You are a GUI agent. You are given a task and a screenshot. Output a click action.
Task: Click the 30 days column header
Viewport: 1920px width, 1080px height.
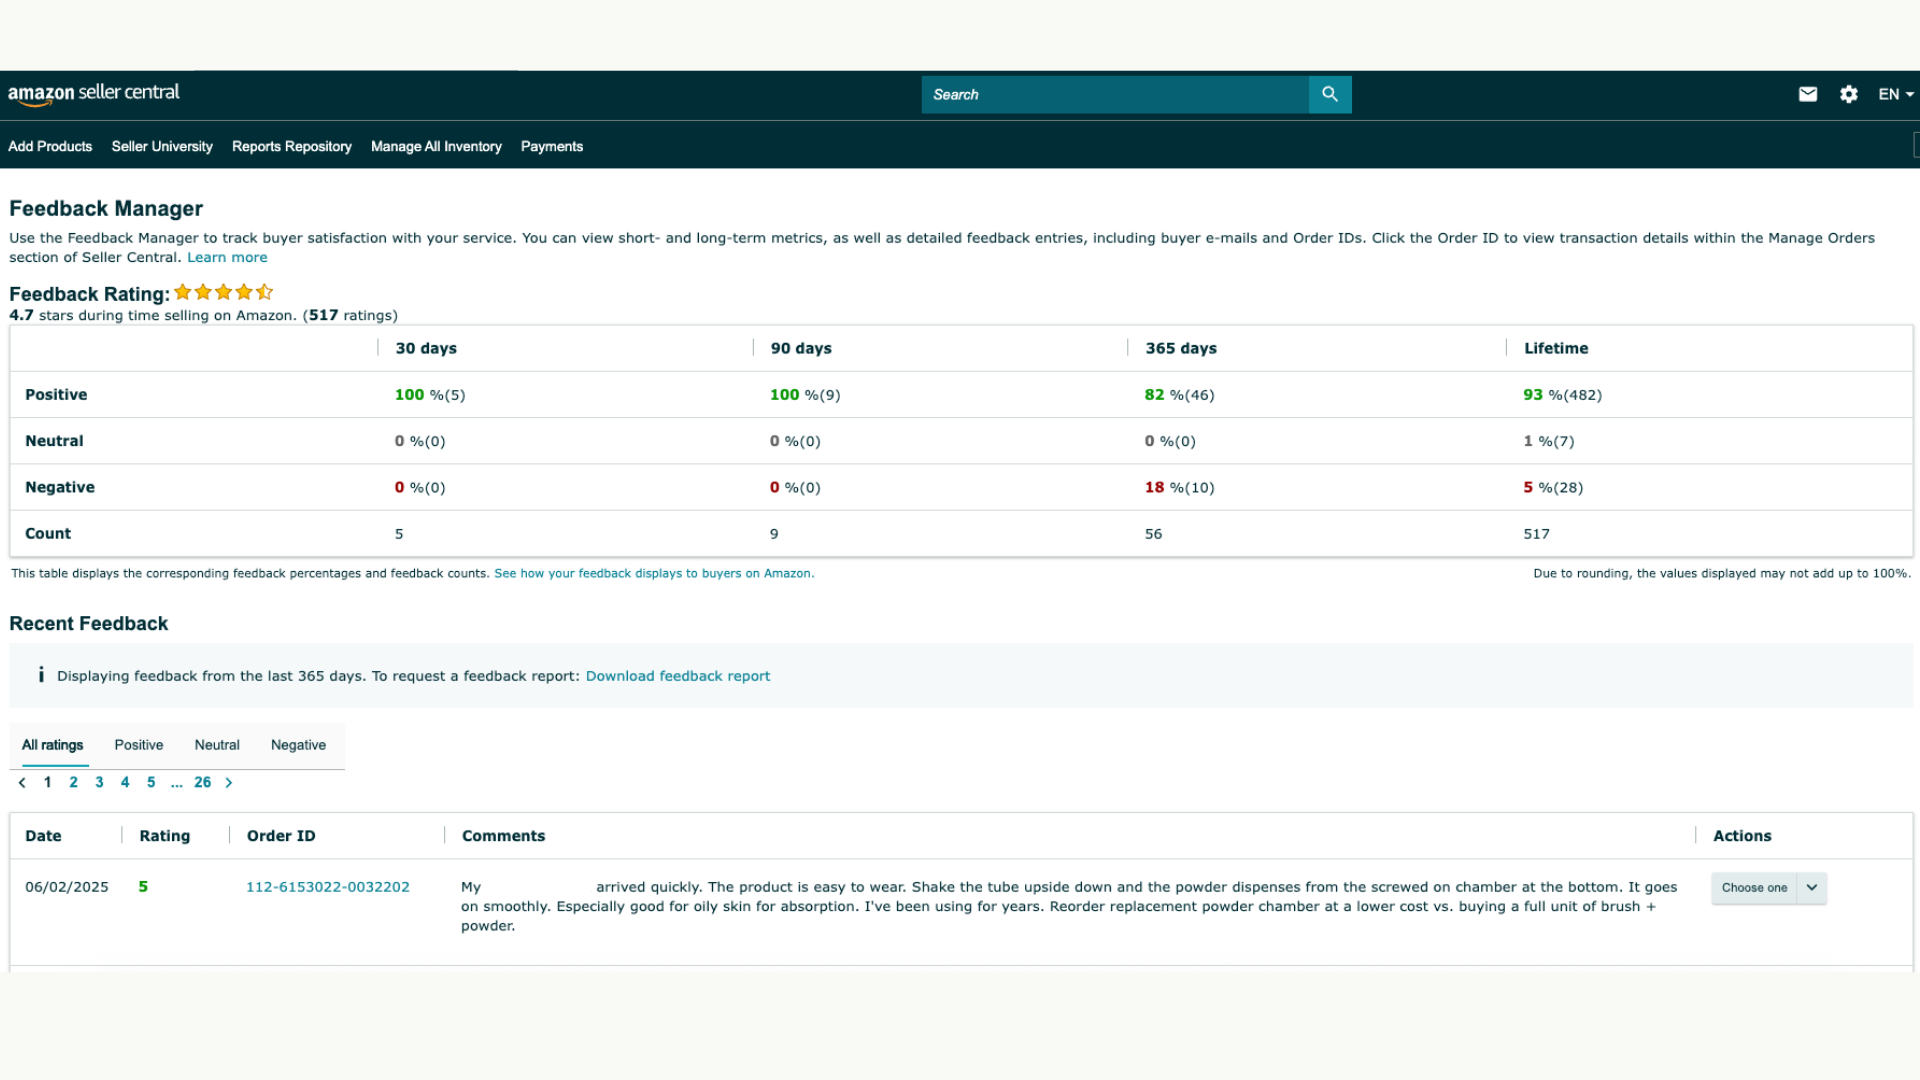pos(426,348)
